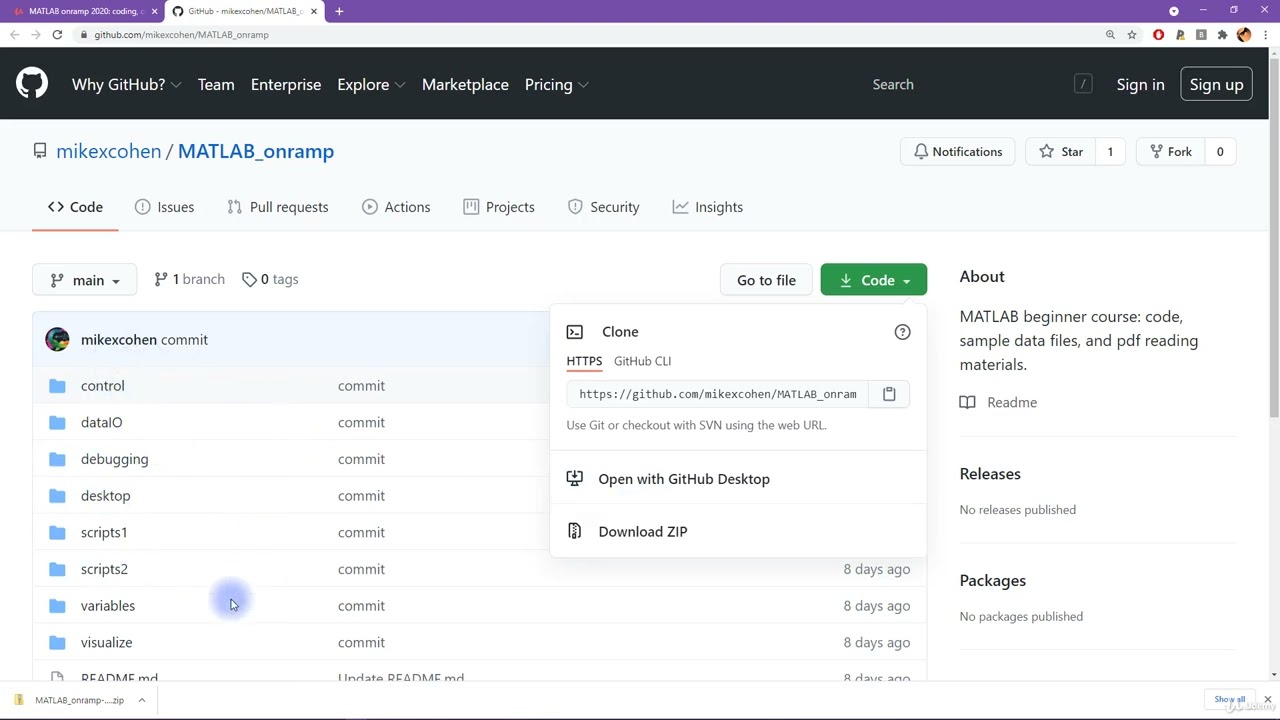Switch to the Insights tab
Image resolution: width=1280 pixels, height=720 pixels.
[x=708, y=207]
